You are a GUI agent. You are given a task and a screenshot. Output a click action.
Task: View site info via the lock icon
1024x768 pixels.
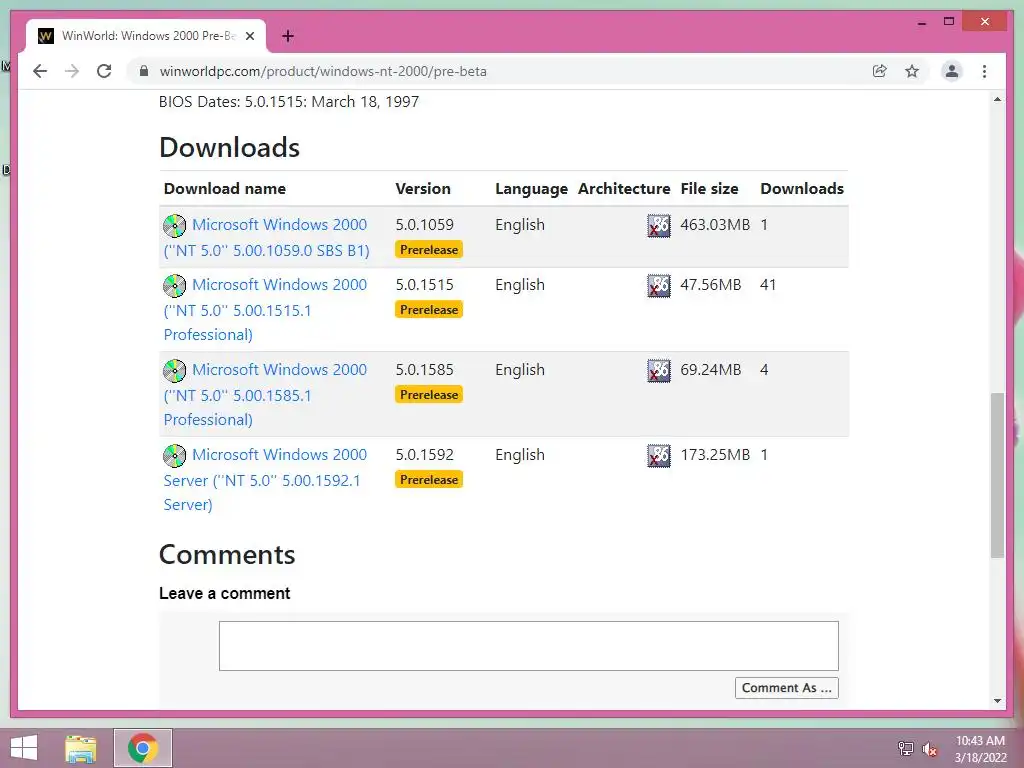point(144,71)
